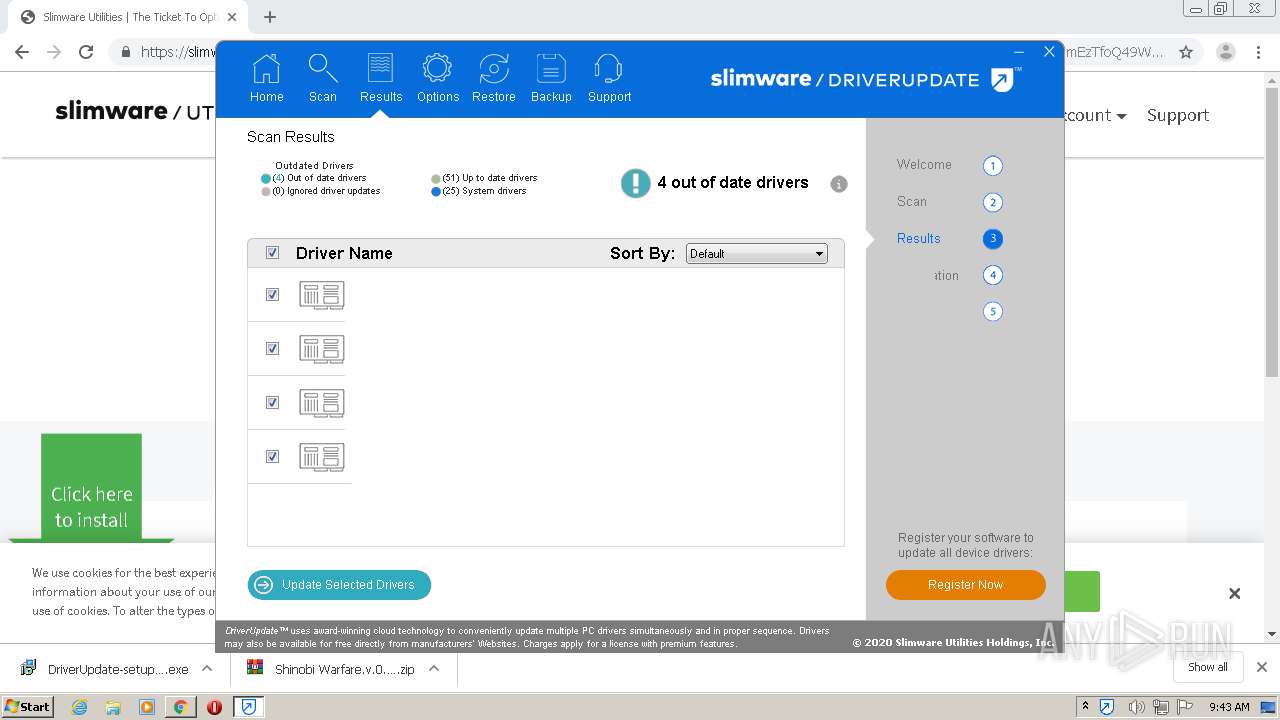The height and width of the screenshot is (720, 1280).
Task: Open the Windows Start menu
Action: pos(28,707)
